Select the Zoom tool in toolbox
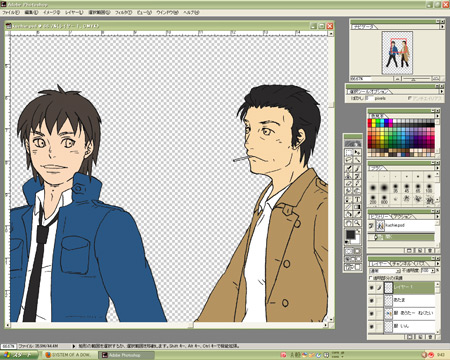The width and height of the screenshot is (450, 360). click(357, 223)
